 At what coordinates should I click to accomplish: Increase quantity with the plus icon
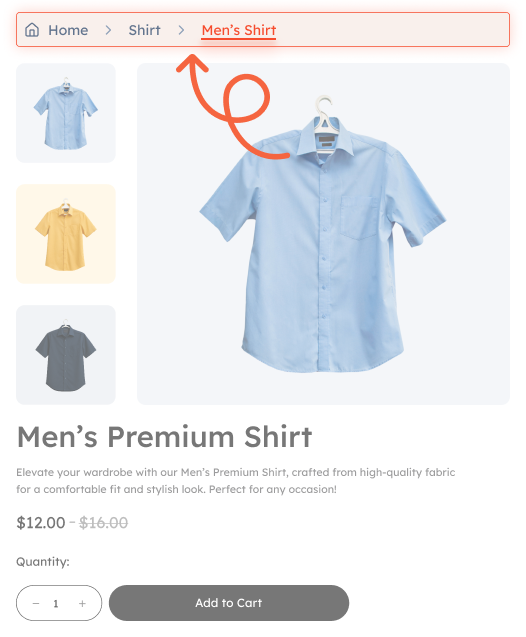pyautogui.click(x=82, y=603)
